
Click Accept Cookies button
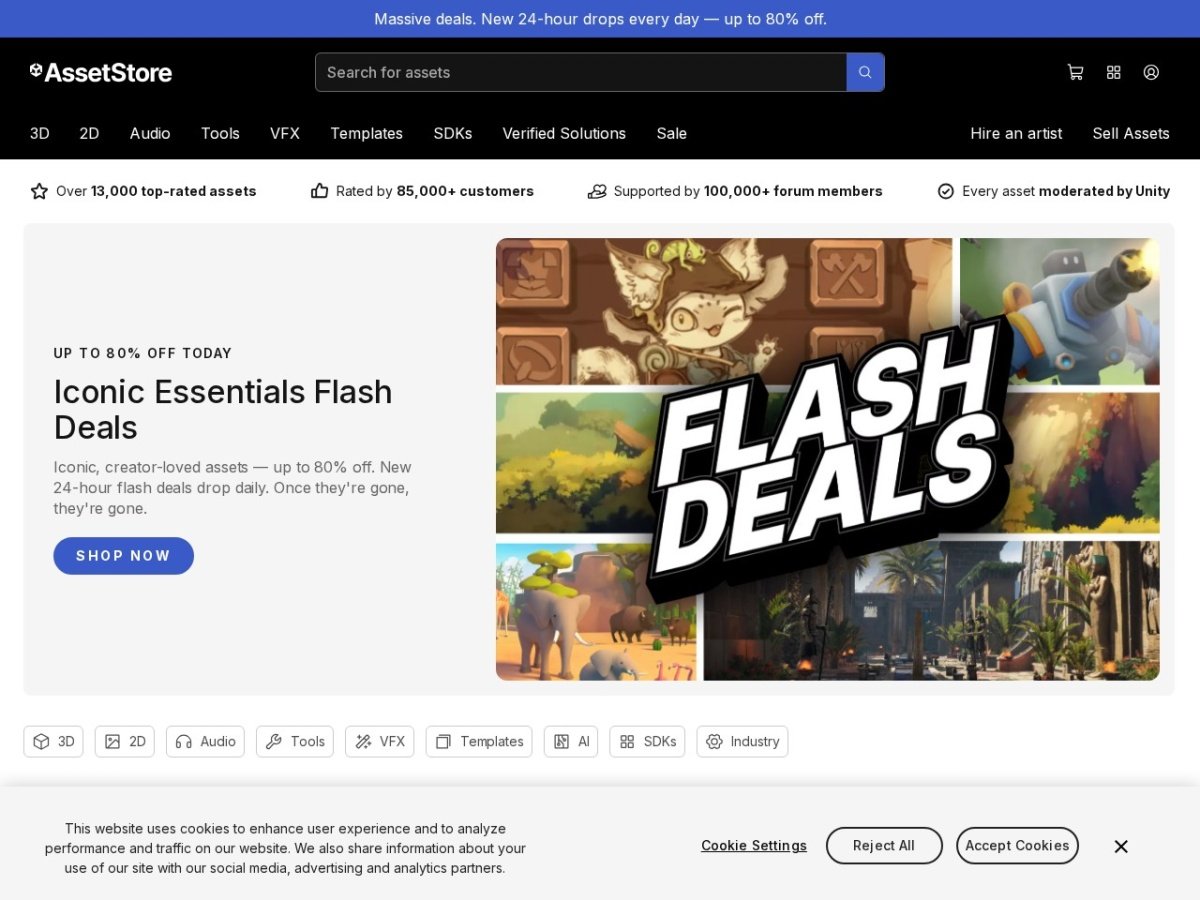(x=1017, y=846)
